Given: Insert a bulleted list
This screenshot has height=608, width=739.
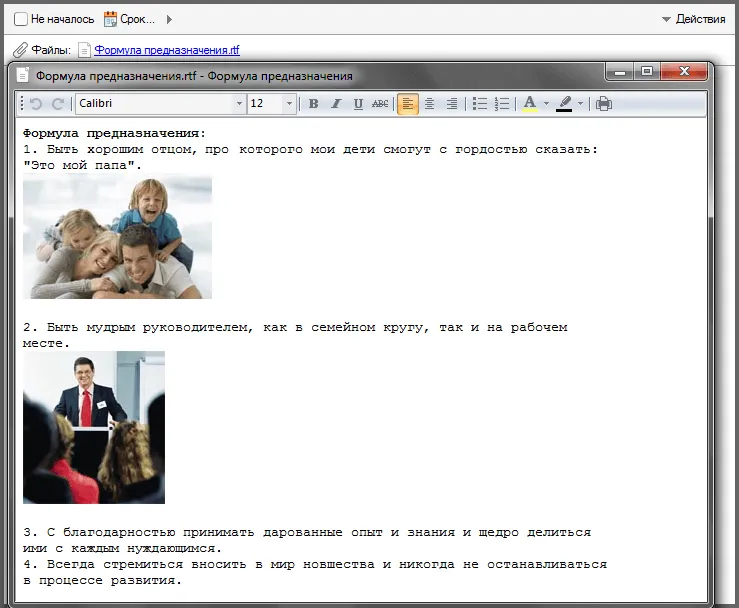Looking at the screenshot, I should (480, 104).
